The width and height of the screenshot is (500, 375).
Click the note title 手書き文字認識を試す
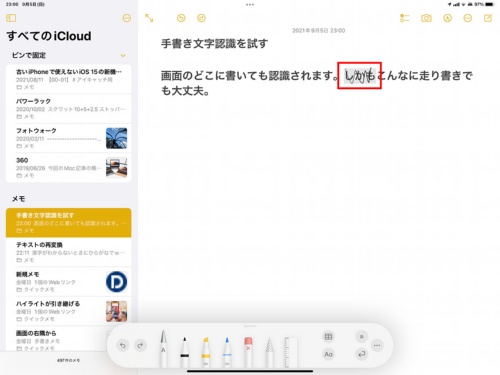[x=214, y=44]
